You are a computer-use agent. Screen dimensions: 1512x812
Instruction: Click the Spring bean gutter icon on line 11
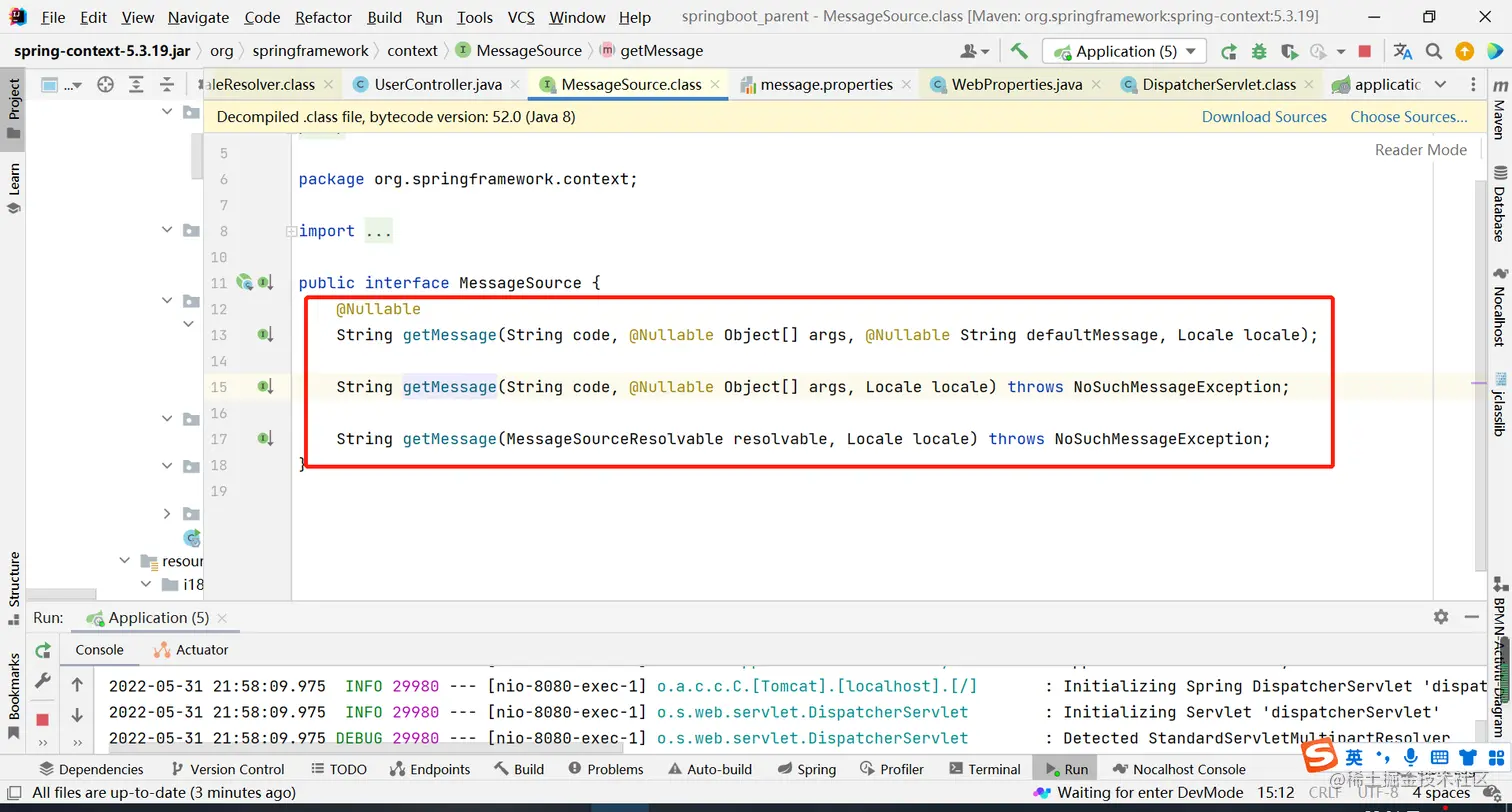[244, 282]
